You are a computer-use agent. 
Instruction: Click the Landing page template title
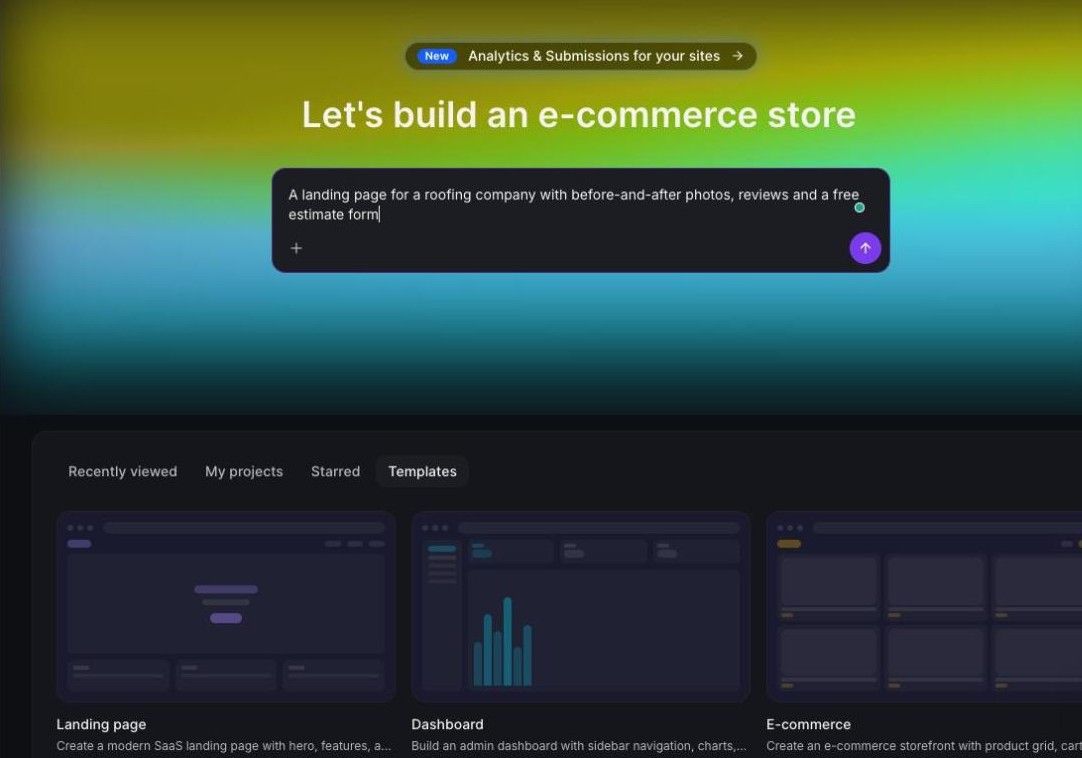(x=101, y=724)
